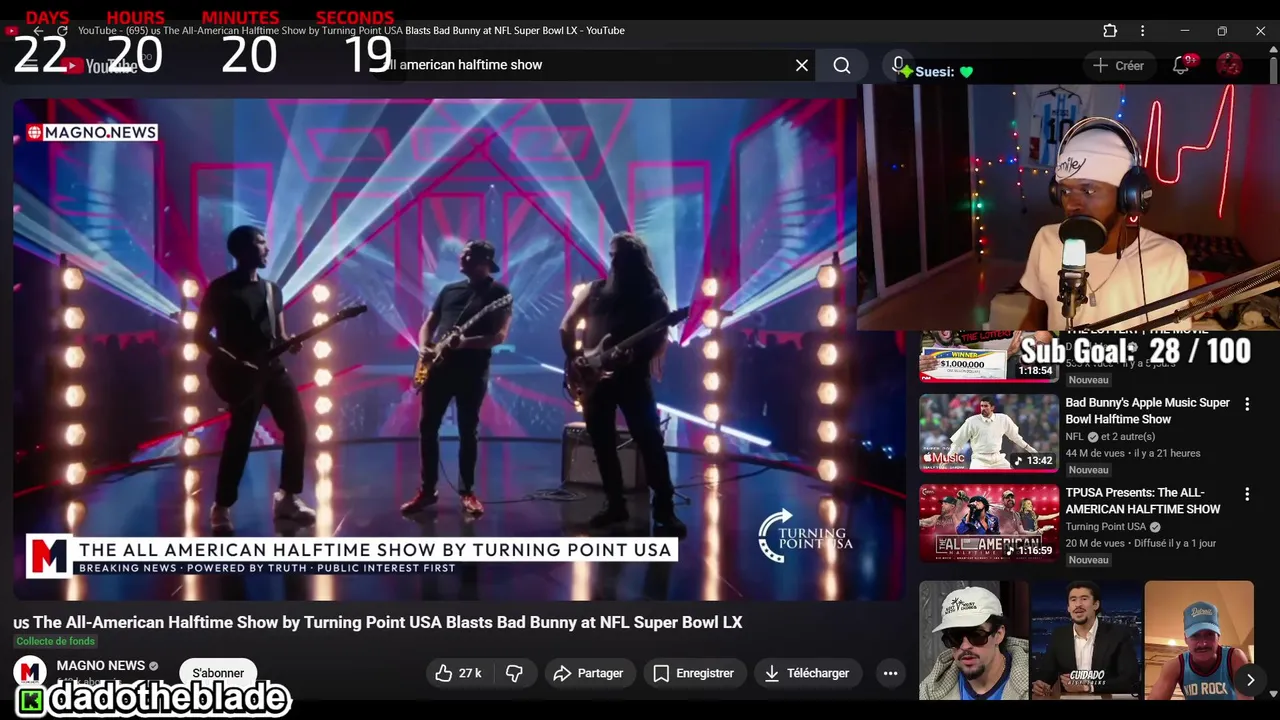
Task: Subscribe using the S'abonner button
Action: click(x=218, y=673)
